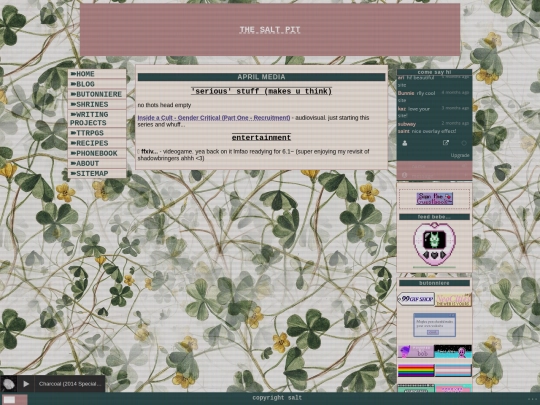Click the chatbox Upgrade link
This screenshot has width=540, height=405.
pos(460,156)
